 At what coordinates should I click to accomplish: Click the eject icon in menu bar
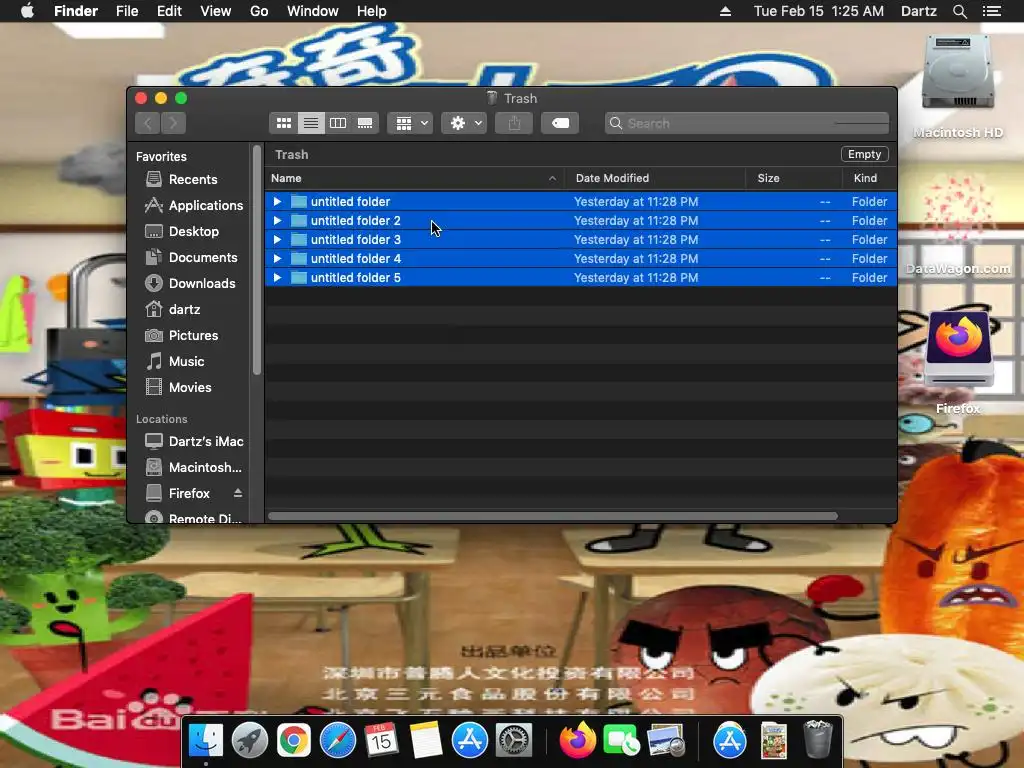[x=725, y=11]
